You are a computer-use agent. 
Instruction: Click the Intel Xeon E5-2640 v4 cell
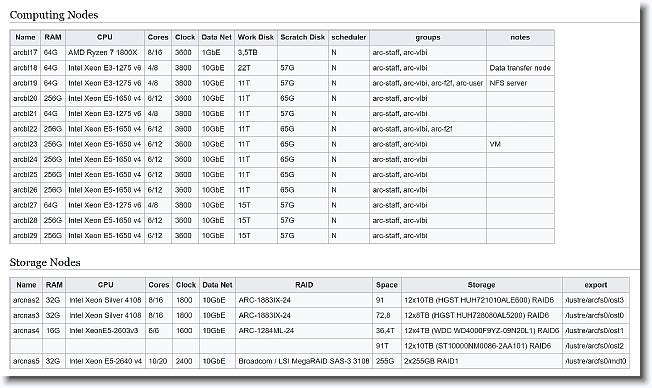click(106, 361)
